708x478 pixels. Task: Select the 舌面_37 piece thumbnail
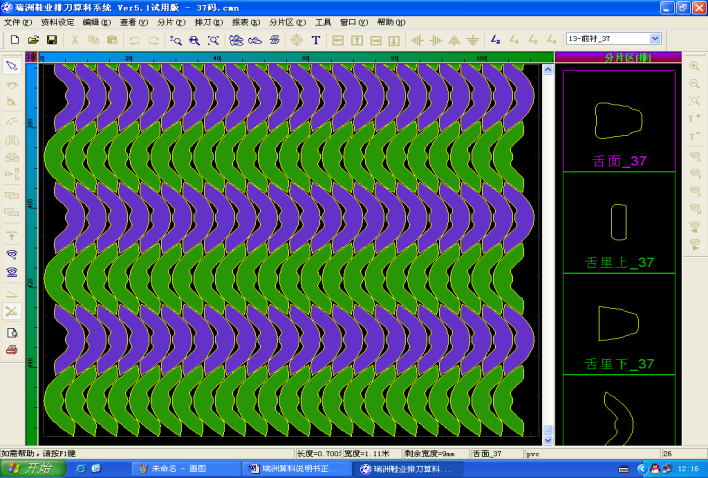tap(619, 121)
